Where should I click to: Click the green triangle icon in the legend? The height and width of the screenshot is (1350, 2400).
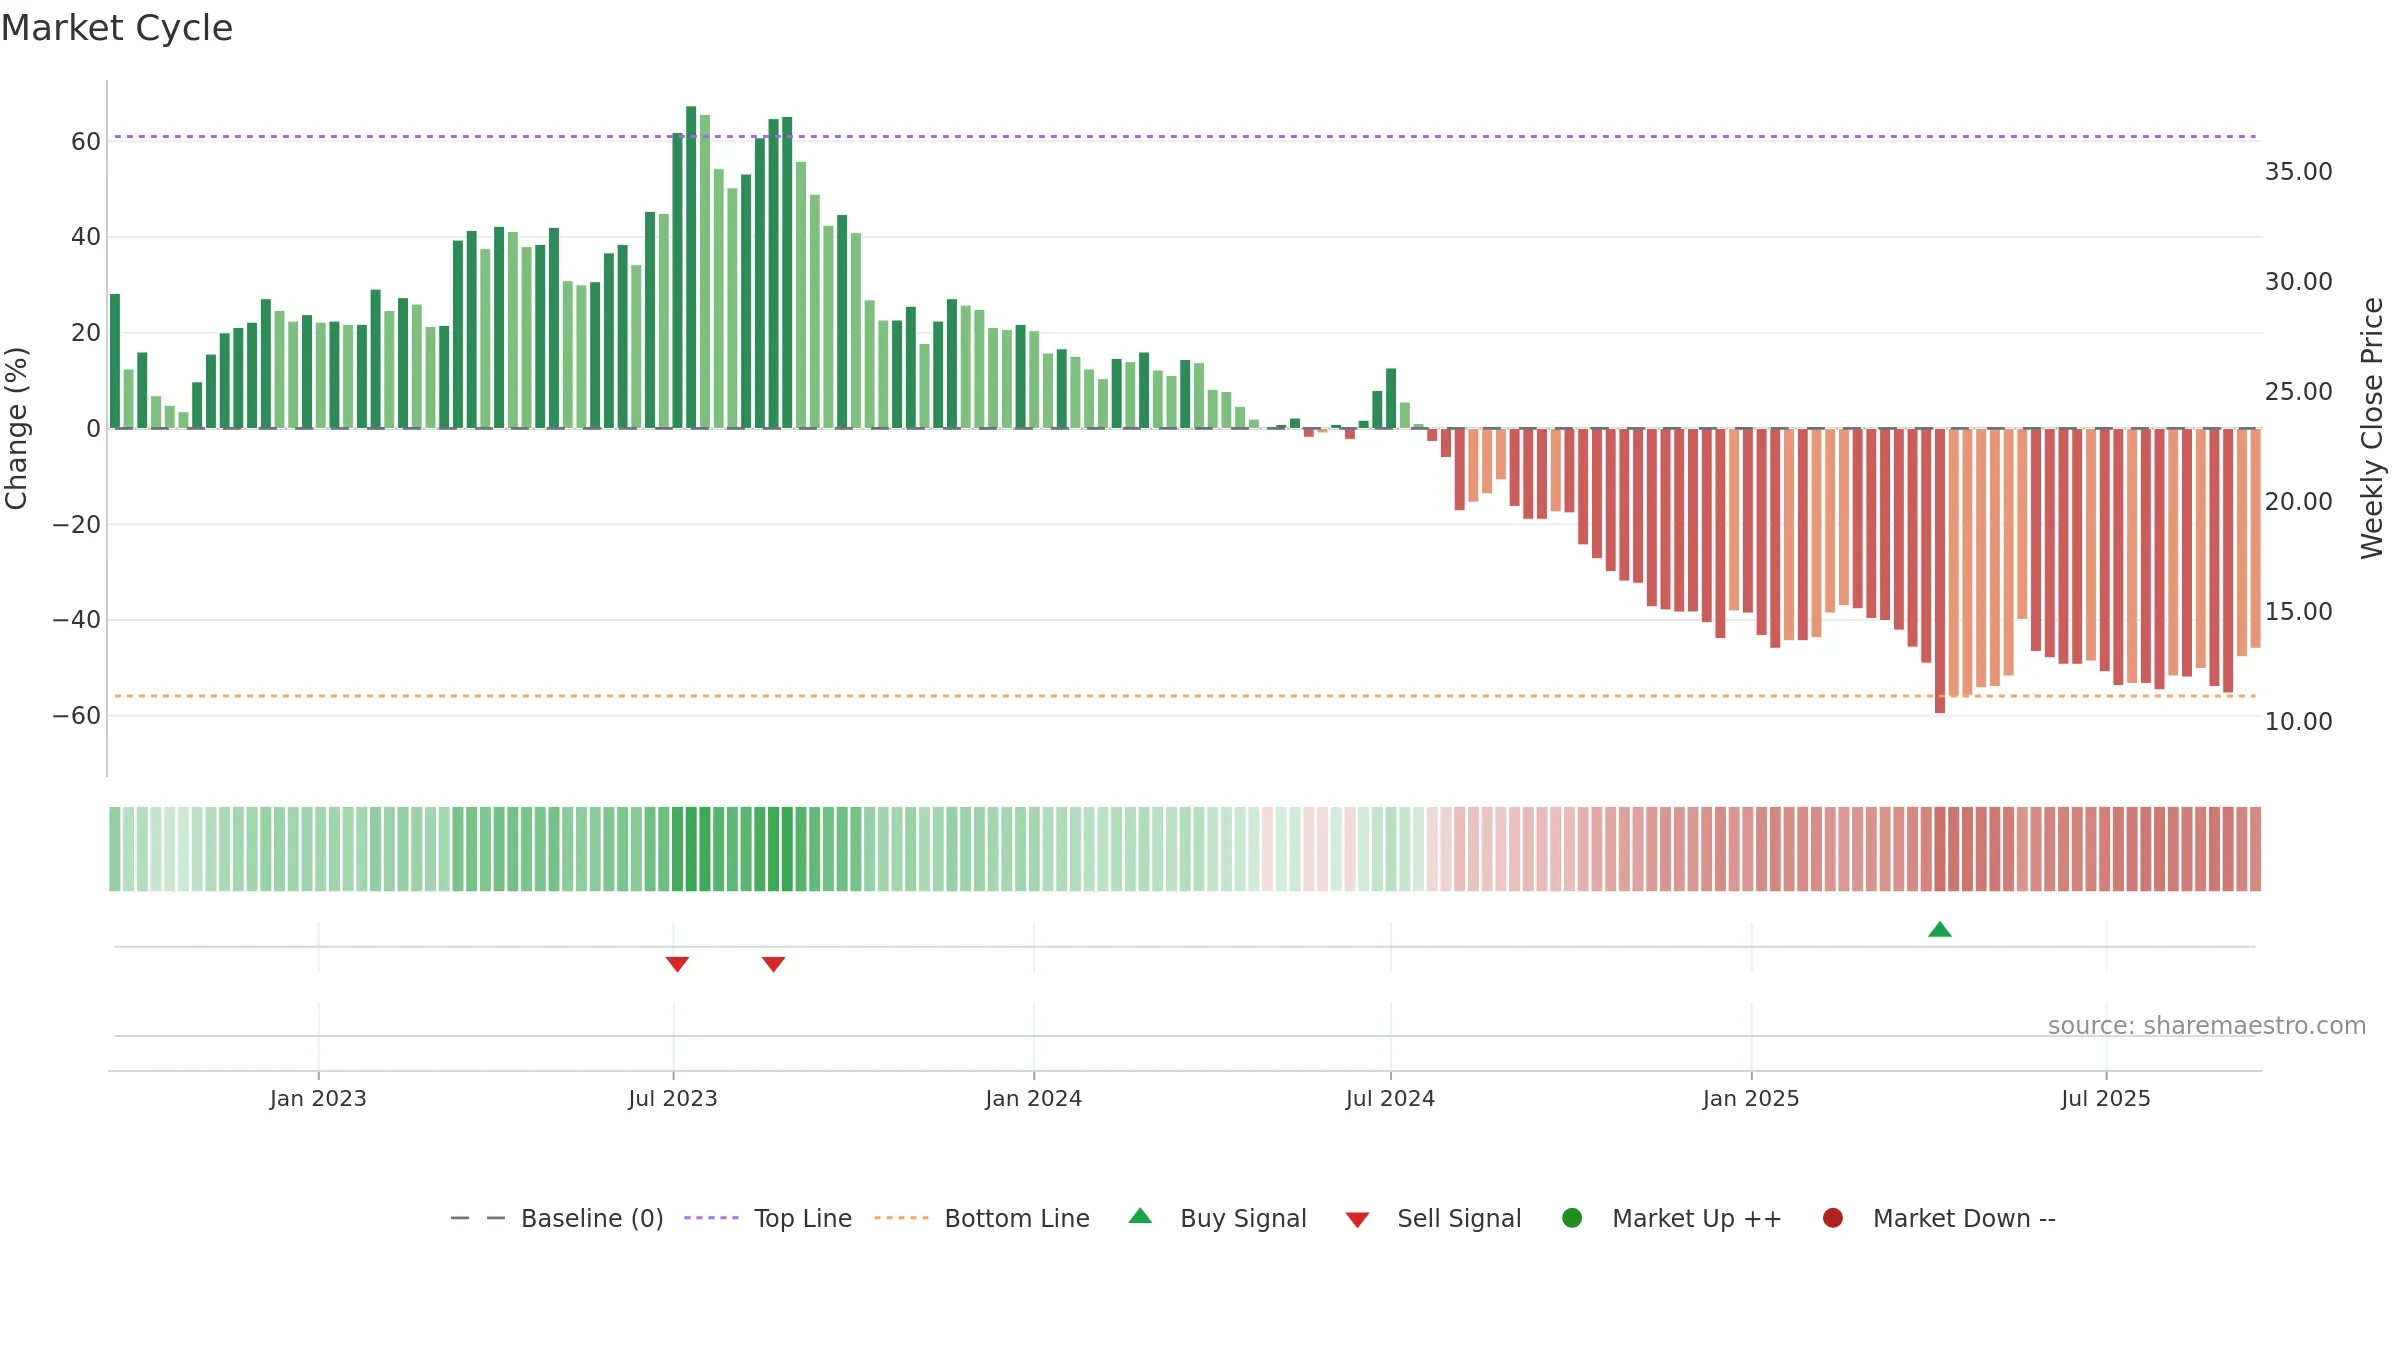pyautogui.click(x=1140, y=1216)
